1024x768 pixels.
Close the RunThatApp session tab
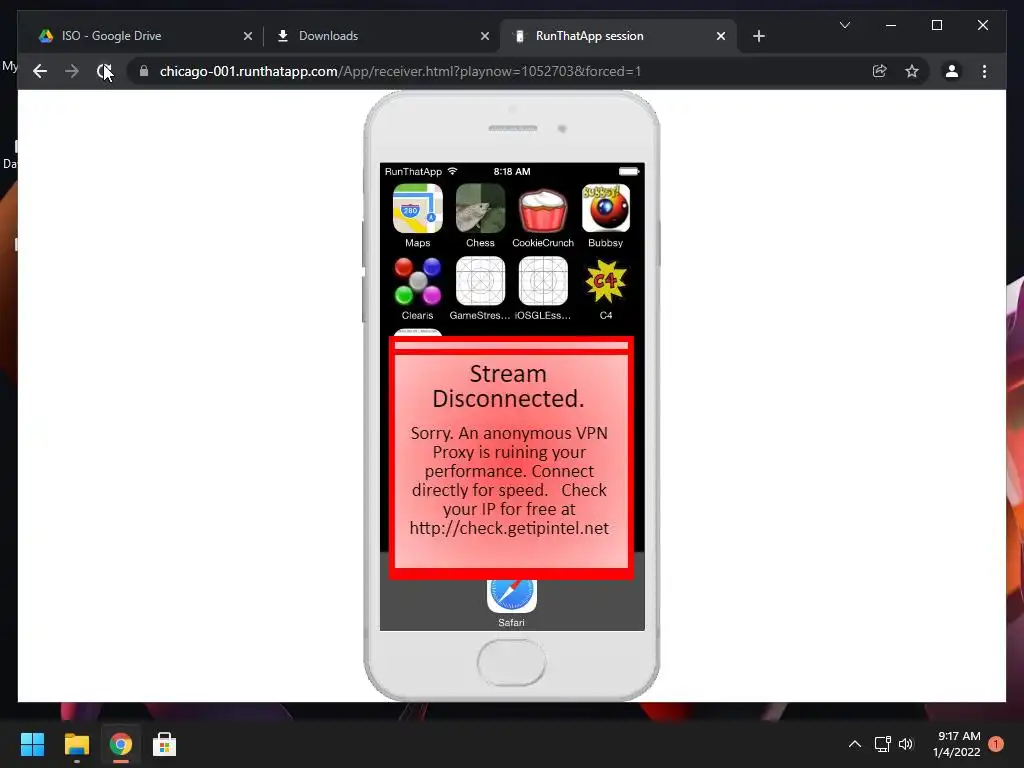click(721, 36)
